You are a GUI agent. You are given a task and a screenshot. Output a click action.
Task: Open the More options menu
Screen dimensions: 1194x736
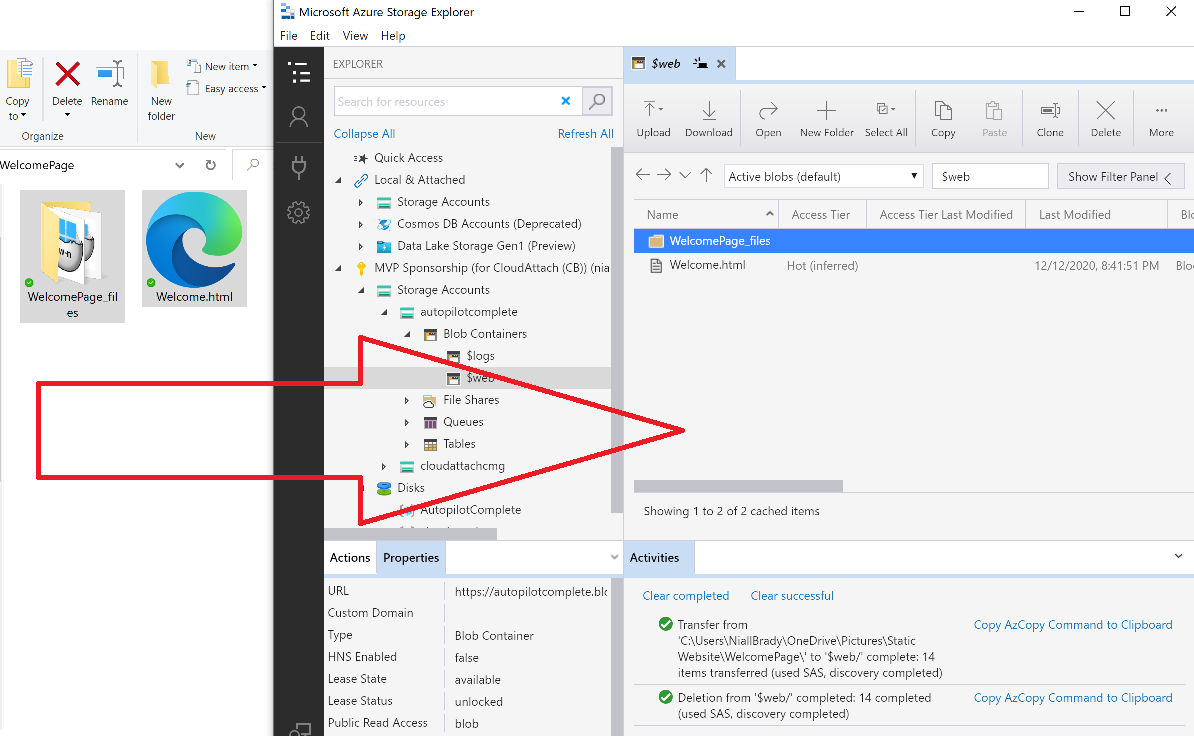tap(1161, 119)
